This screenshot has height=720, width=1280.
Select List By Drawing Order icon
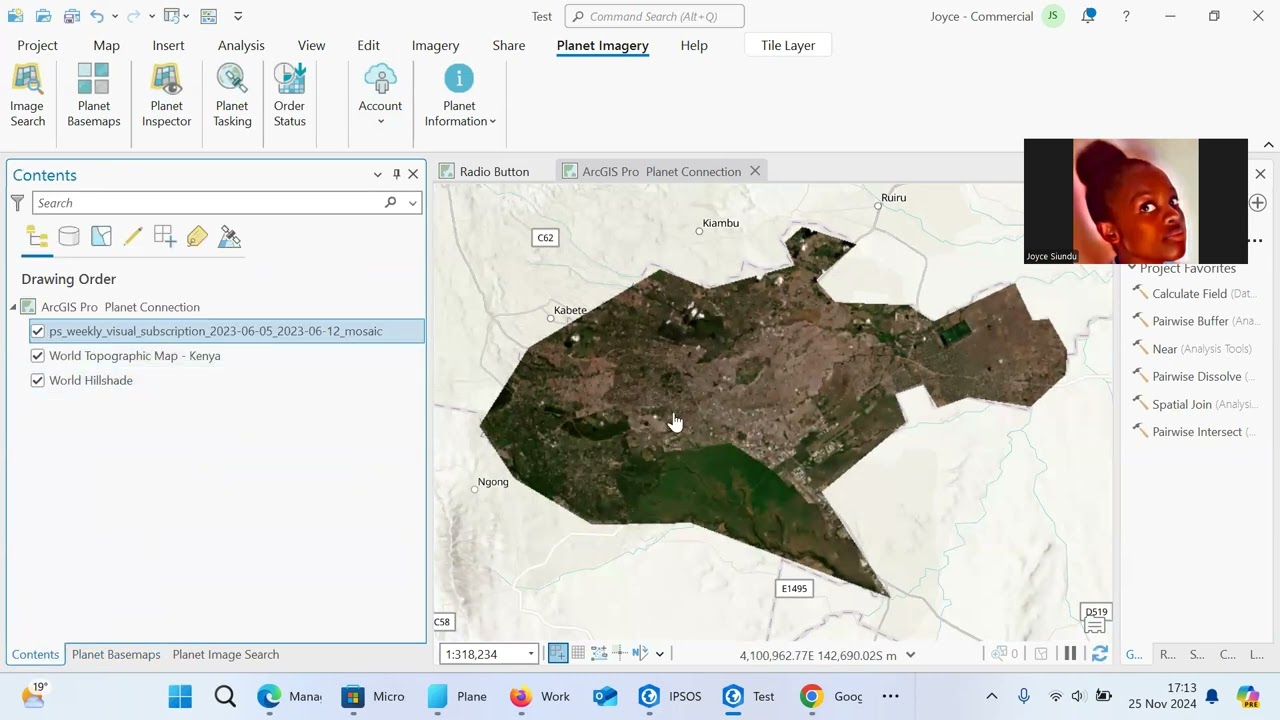tap(37, 237)
